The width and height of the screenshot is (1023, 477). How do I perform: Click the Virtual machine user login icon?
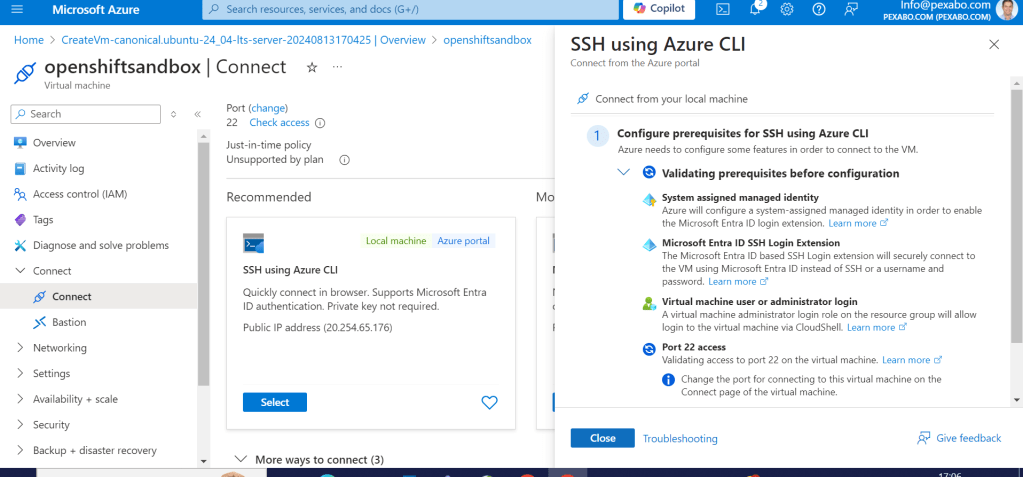coord(649,304)
